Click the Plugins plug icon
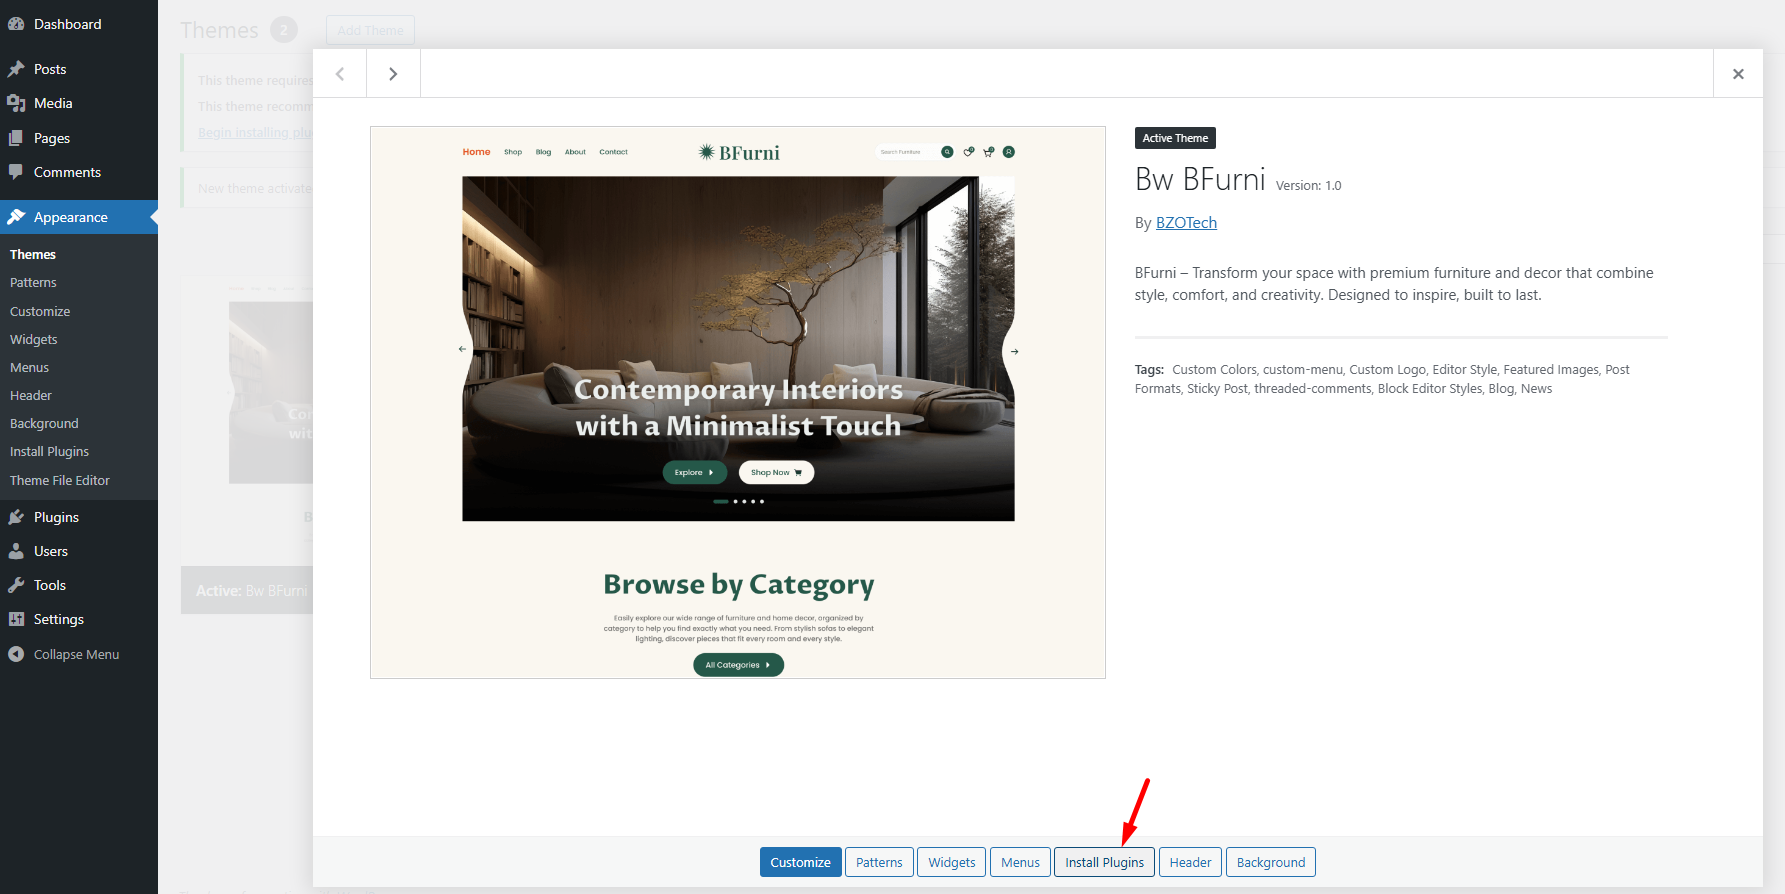1785x894 pixels. tap(16, 517)
